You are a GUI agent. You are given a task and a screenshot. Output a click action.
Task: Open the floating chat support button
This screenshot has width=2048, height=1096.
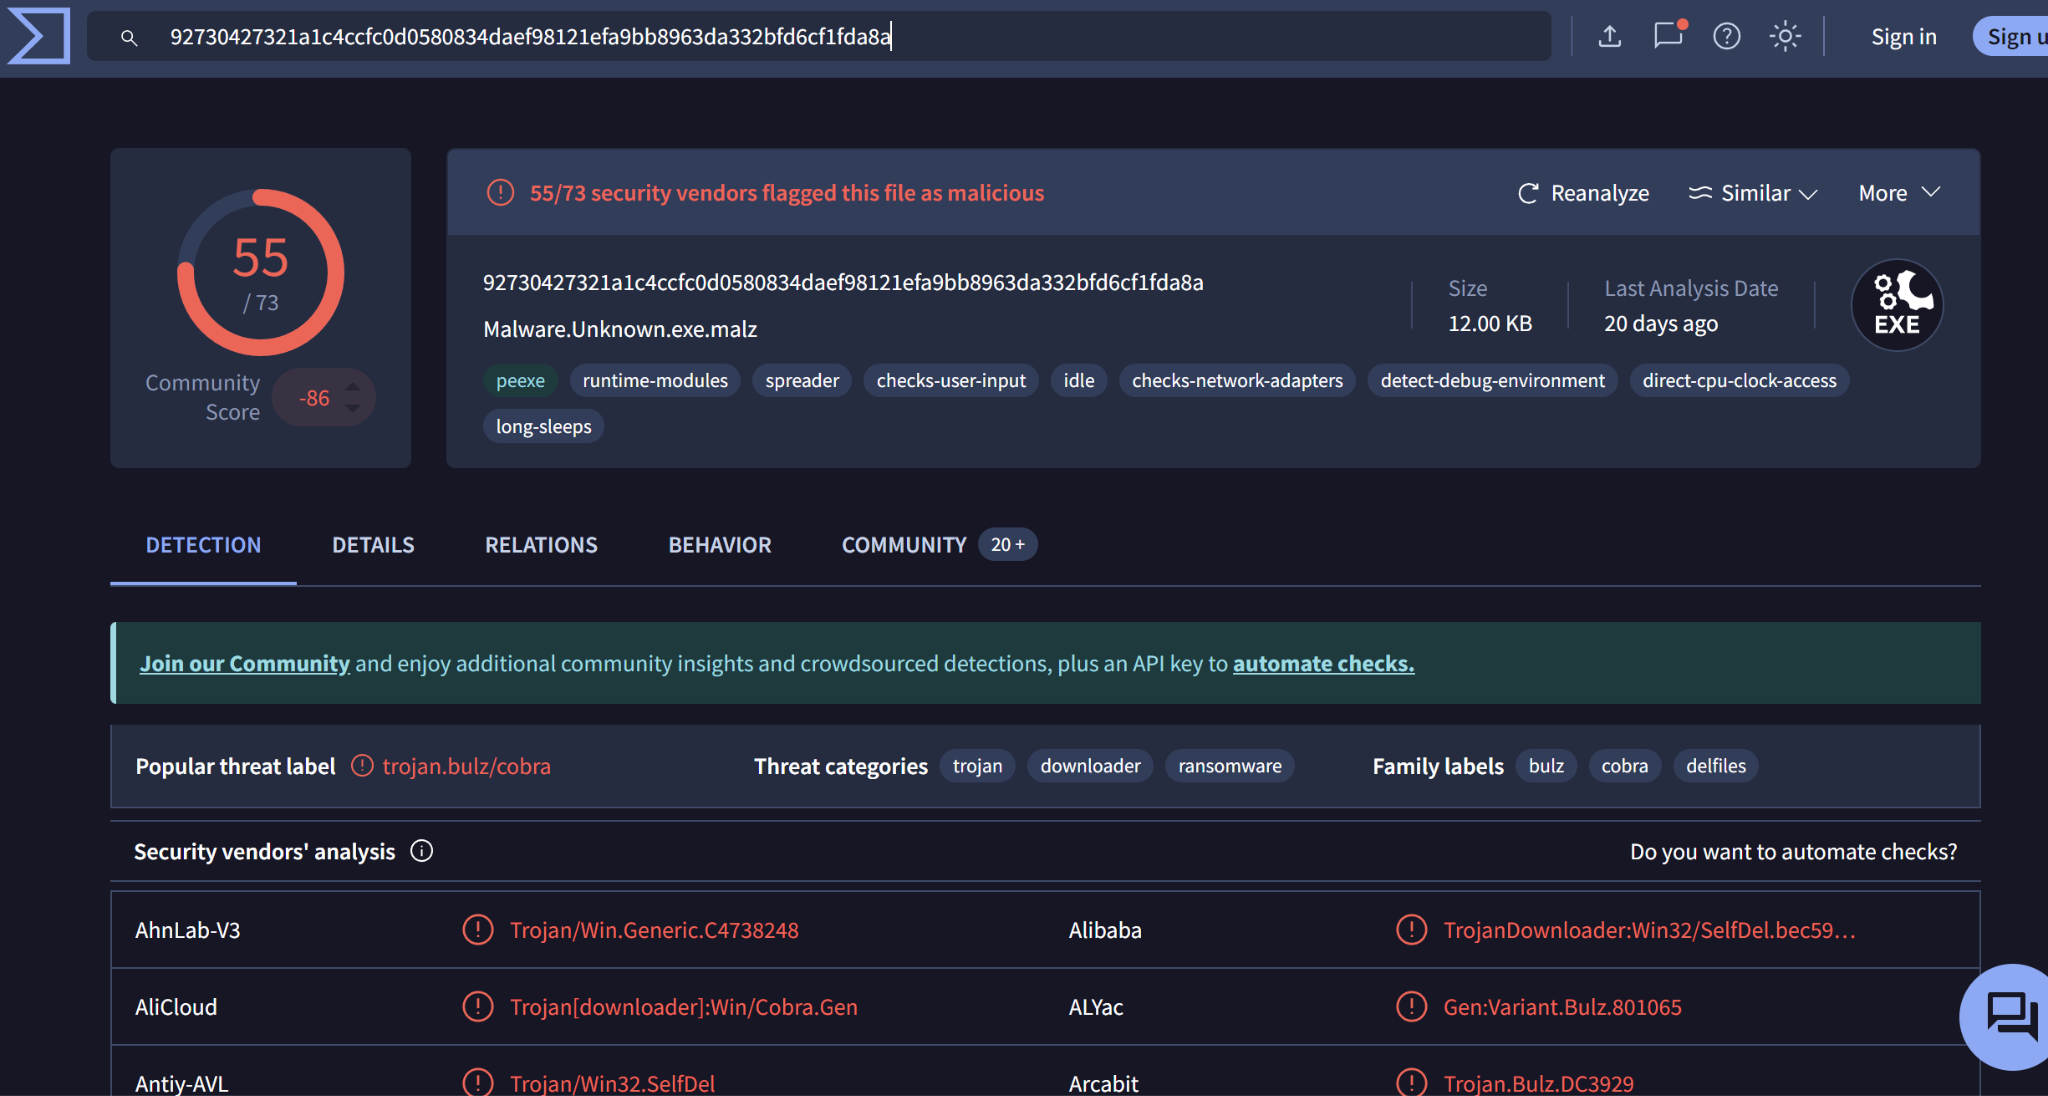click(x=2008, y=1017)
